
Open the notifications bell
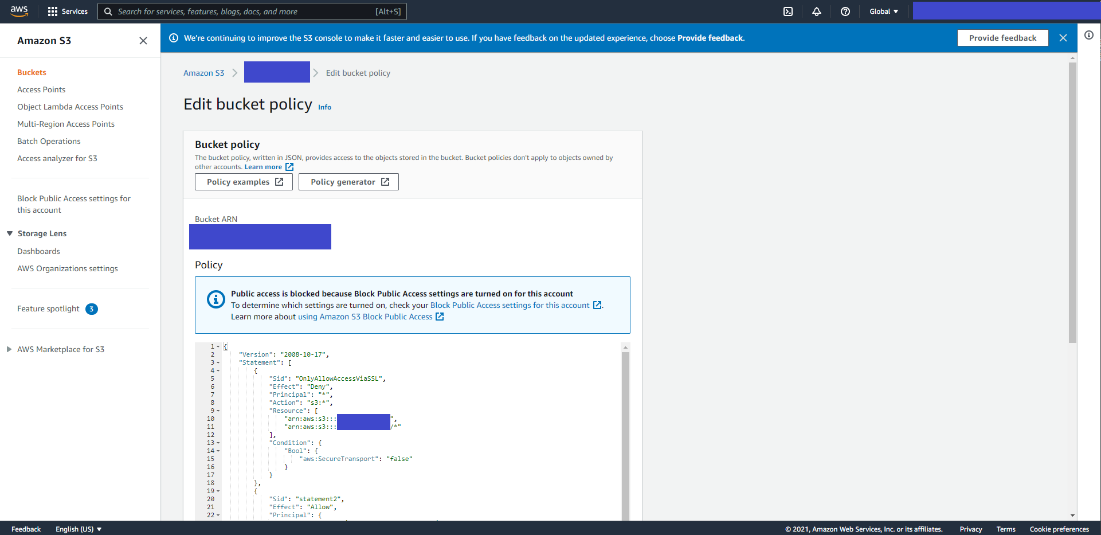click(817, 11)
